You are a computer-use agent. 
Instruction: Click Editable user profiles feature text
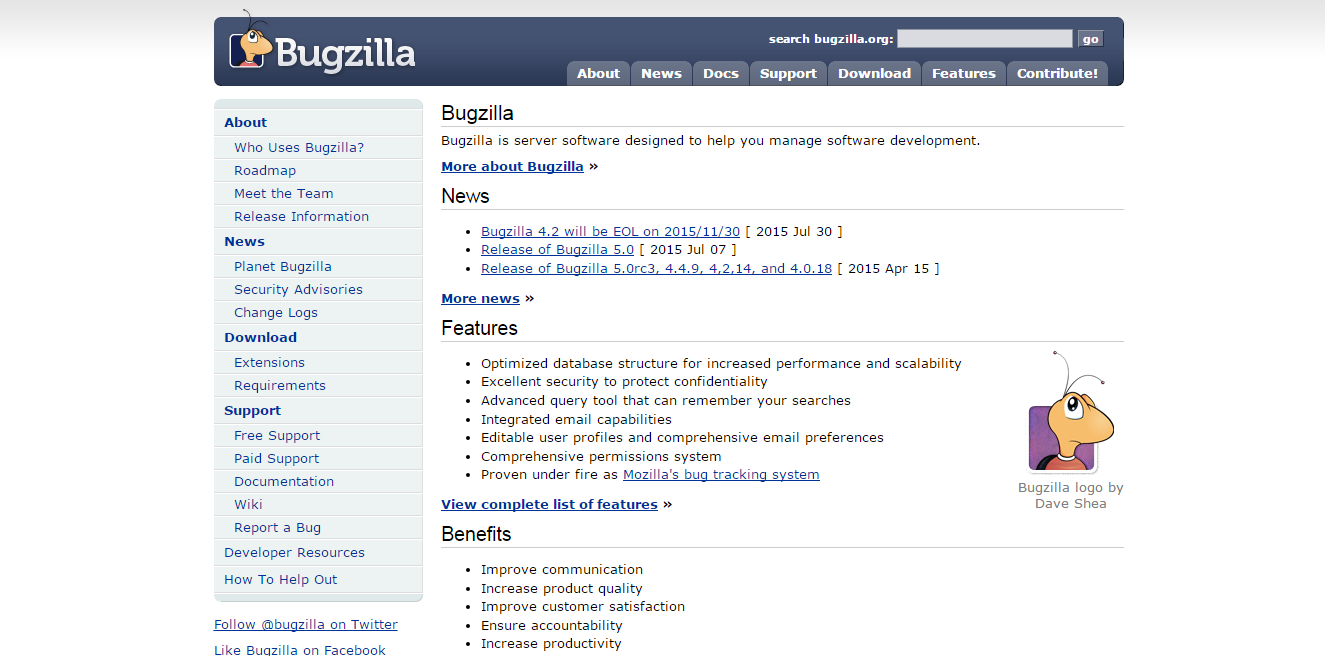point(682,437)
